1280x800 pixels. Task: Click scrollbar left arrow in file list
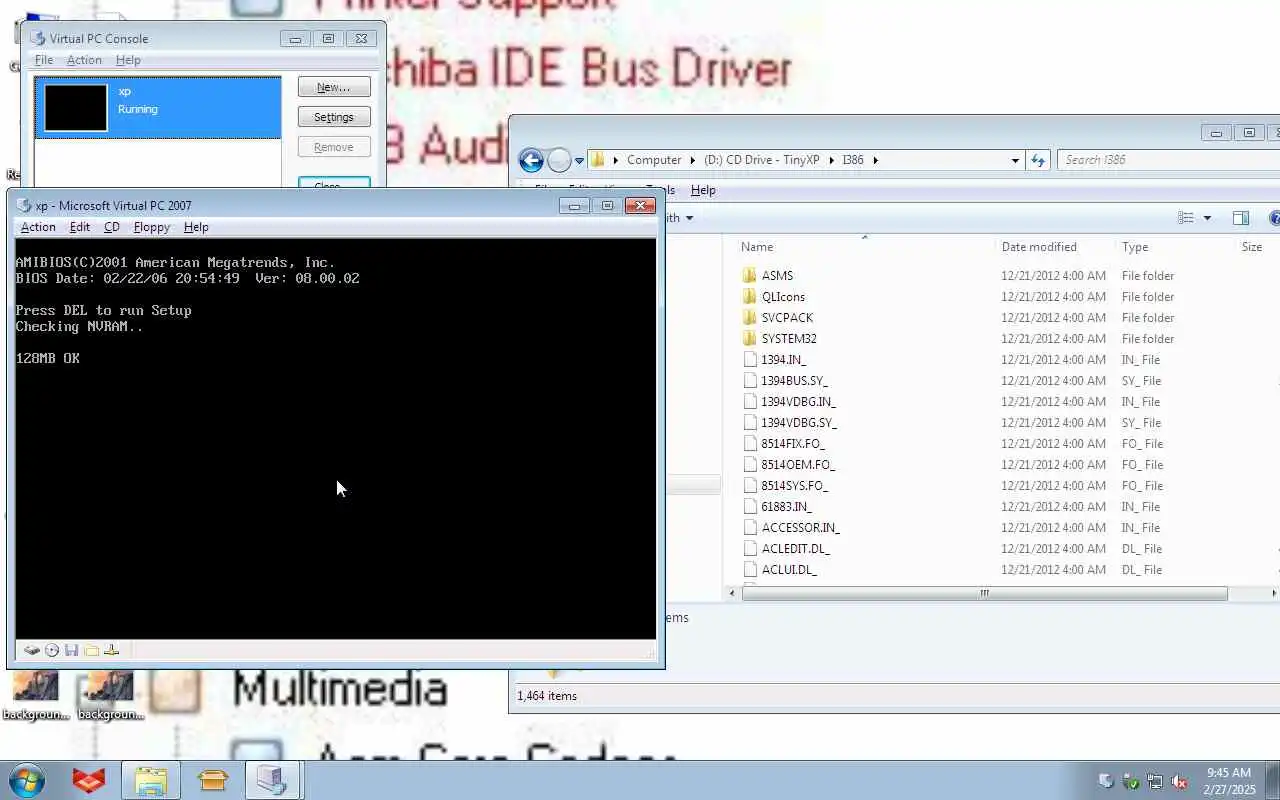[733, 593]
